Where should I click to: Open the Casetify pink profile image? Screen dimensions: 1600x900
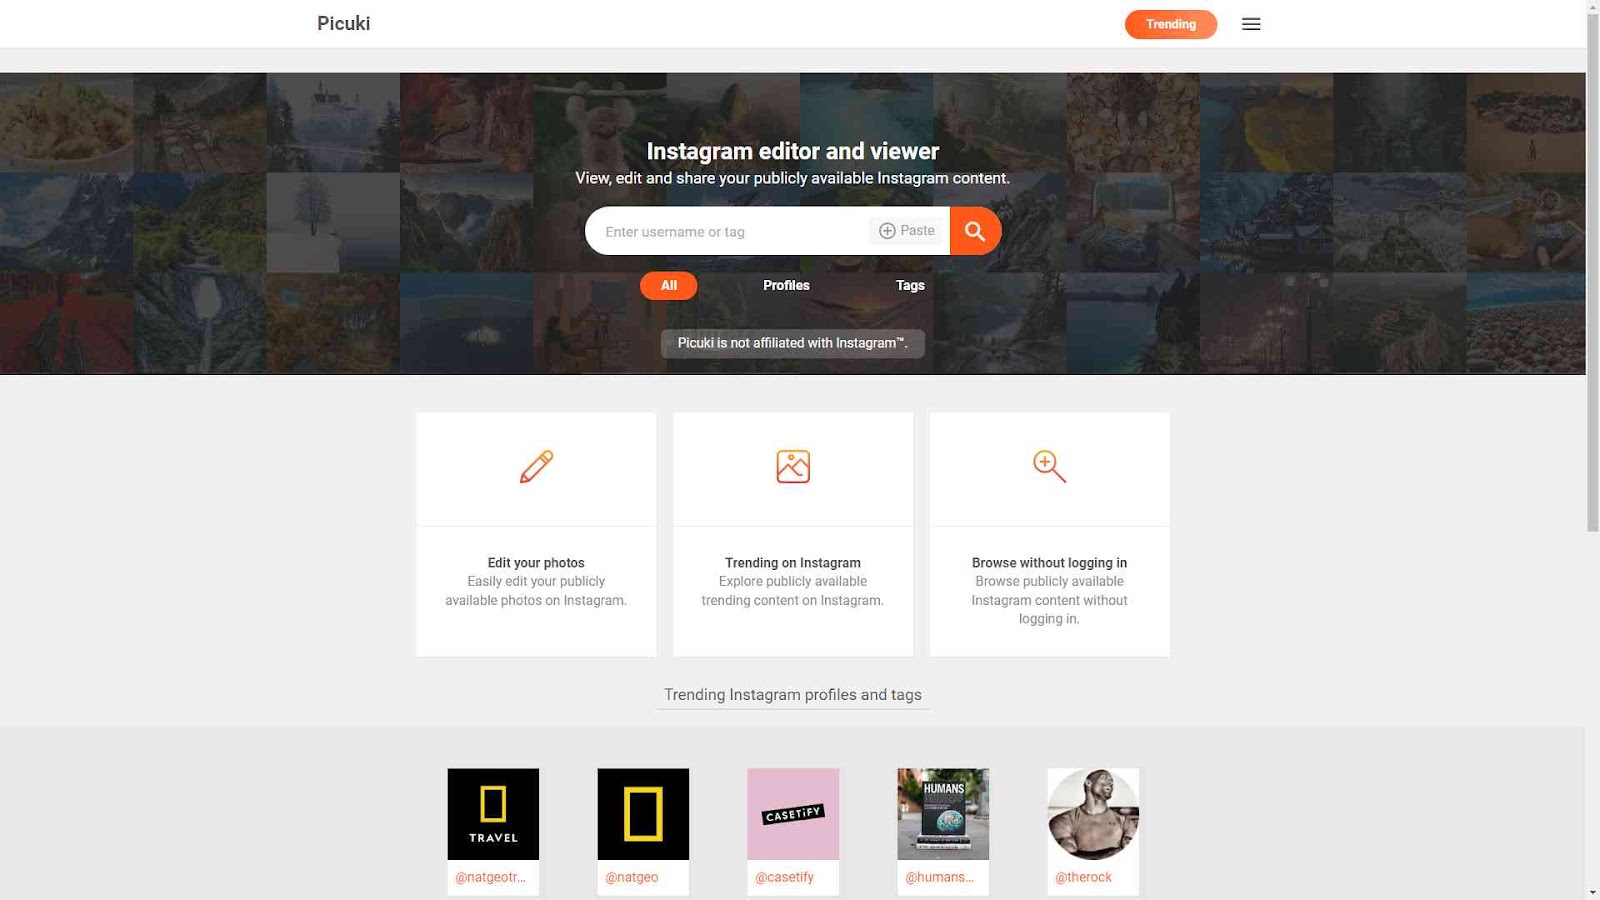pyautogui.click(x=793, y=814)
